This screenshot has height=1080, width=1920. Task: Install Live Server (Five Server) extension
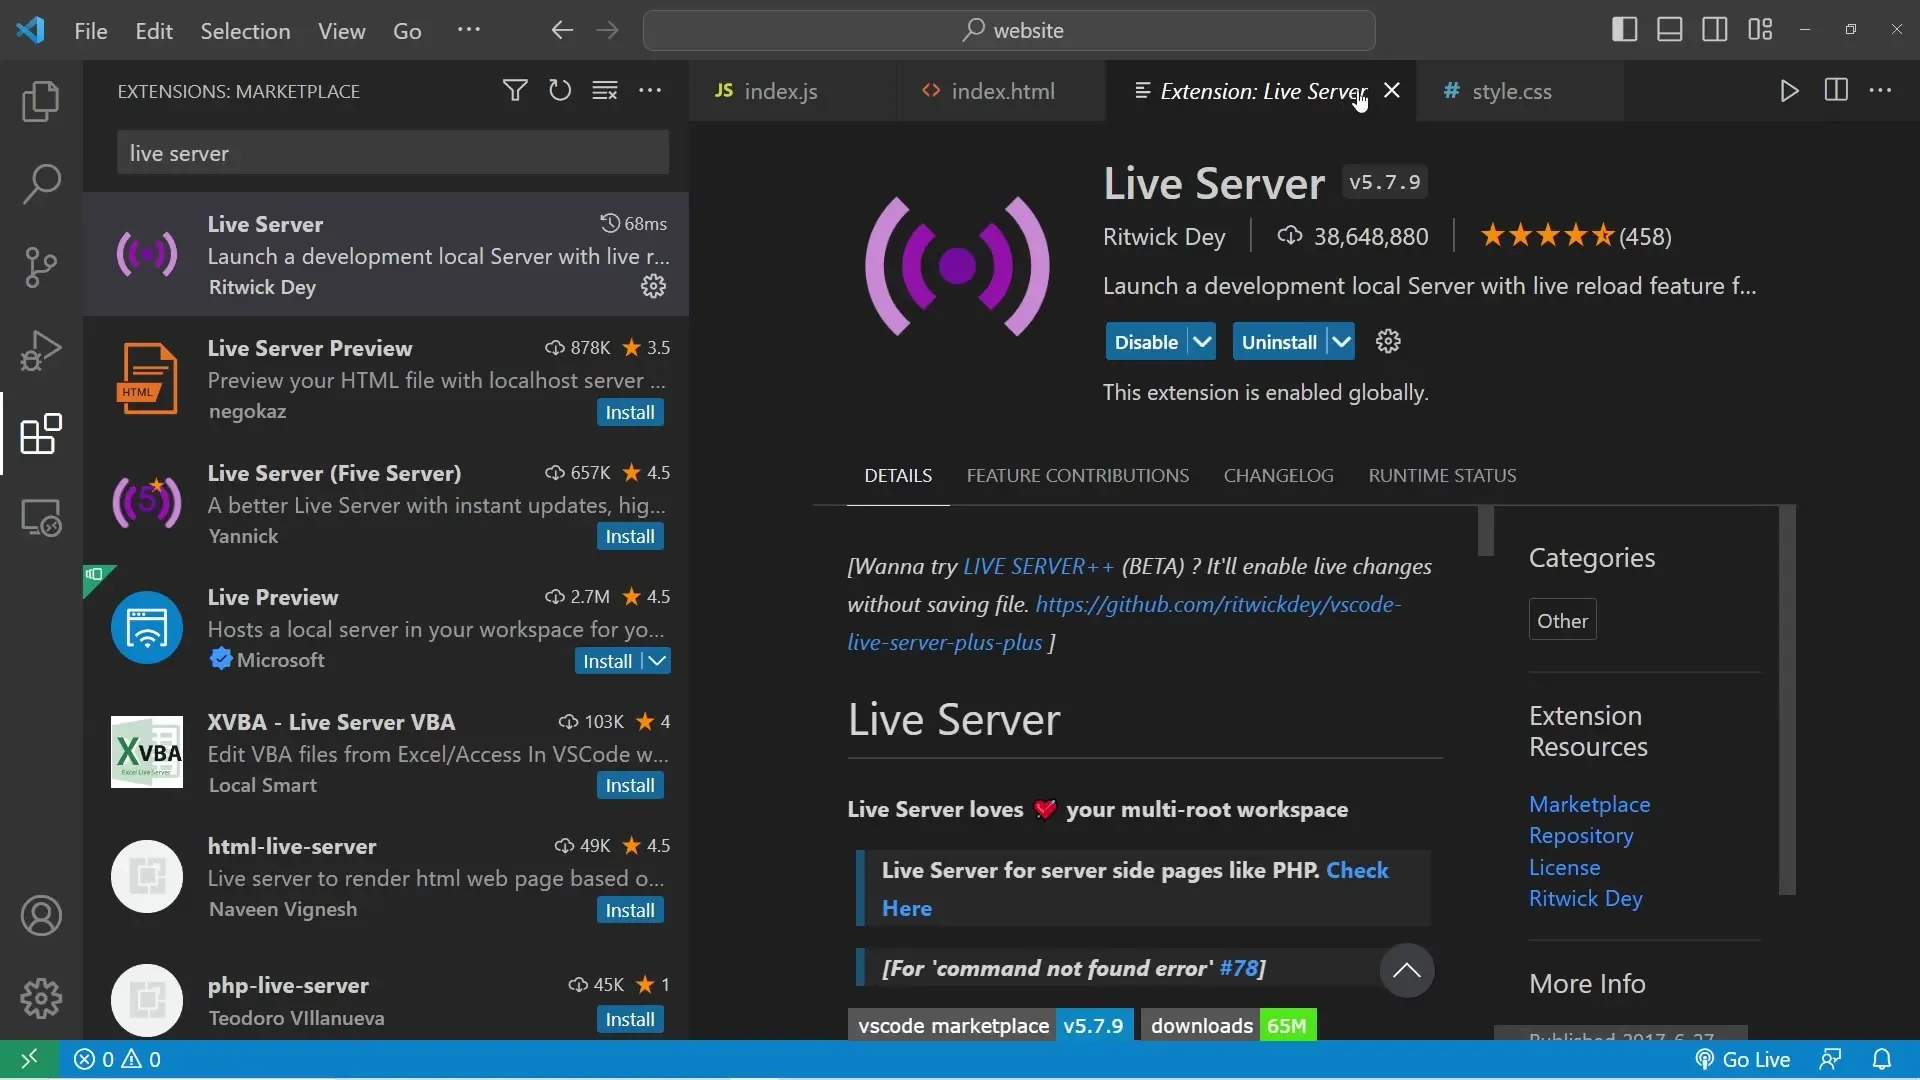tap(630, 537)
